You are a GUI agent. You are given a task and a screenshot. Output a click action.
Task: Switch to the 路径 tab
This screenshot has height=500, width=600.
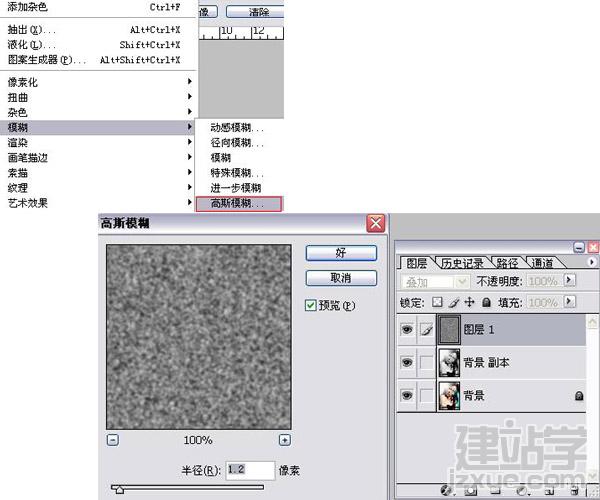(x=507, y=263)
